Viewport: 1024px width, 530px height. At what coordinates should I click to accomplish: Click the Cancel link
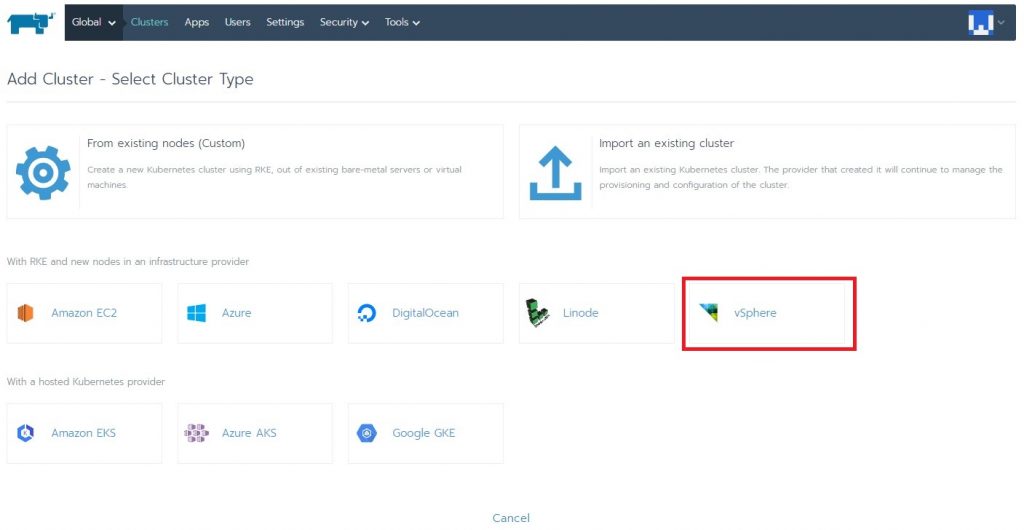(x=511, y=518)
